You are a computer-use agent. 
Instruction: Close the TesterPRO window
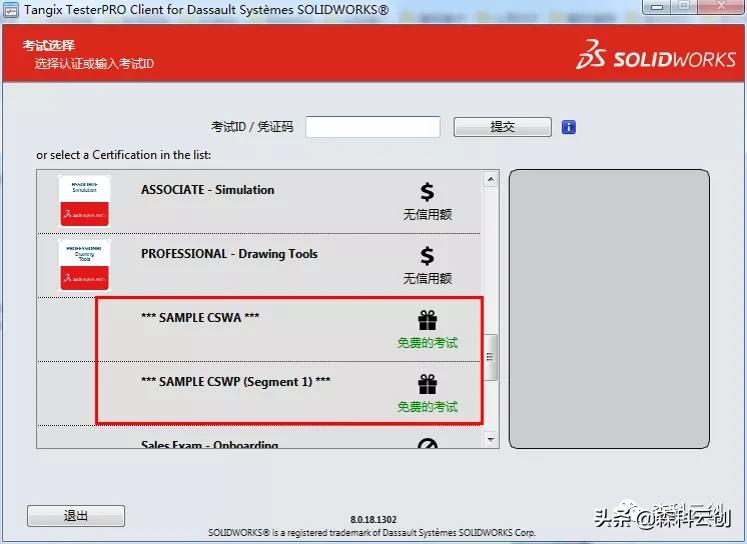721,6
